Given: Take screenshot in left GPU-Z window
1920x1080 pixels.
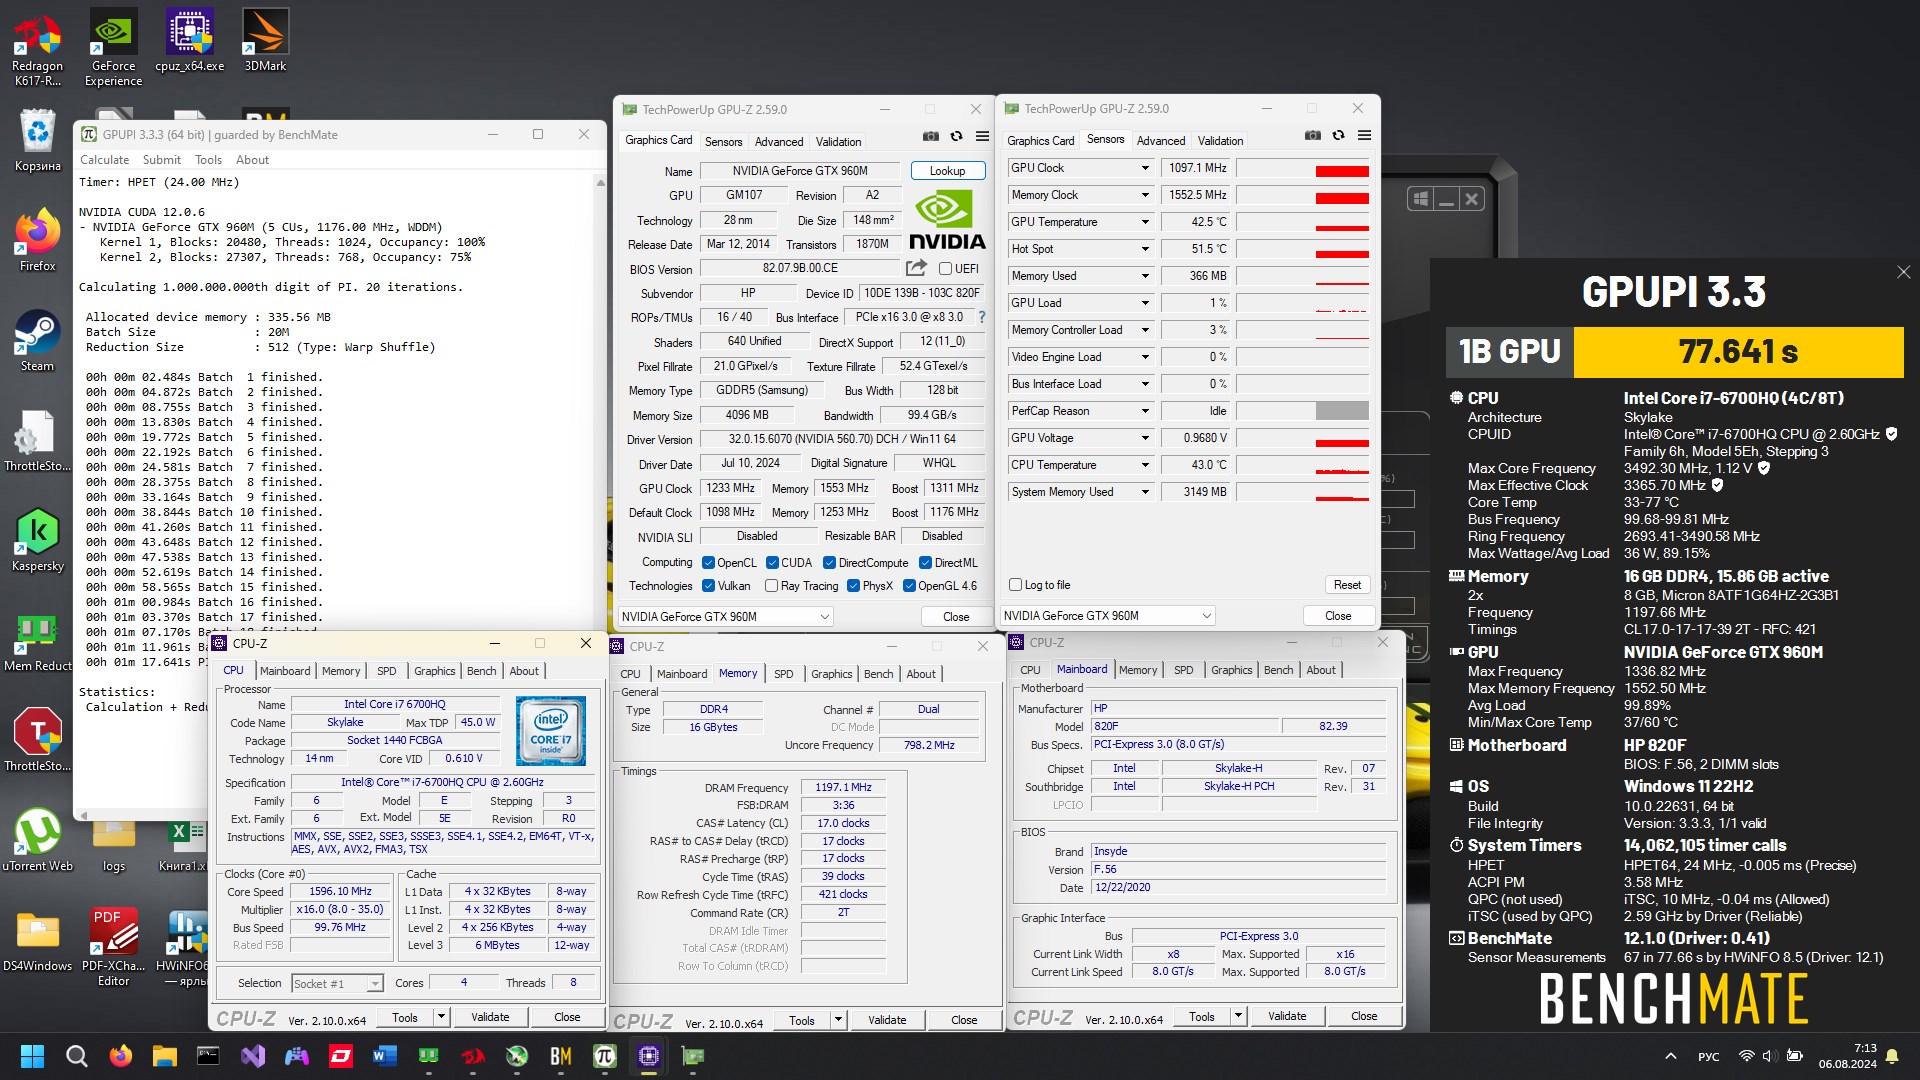Looking at the screenshot, I should 930,136.
